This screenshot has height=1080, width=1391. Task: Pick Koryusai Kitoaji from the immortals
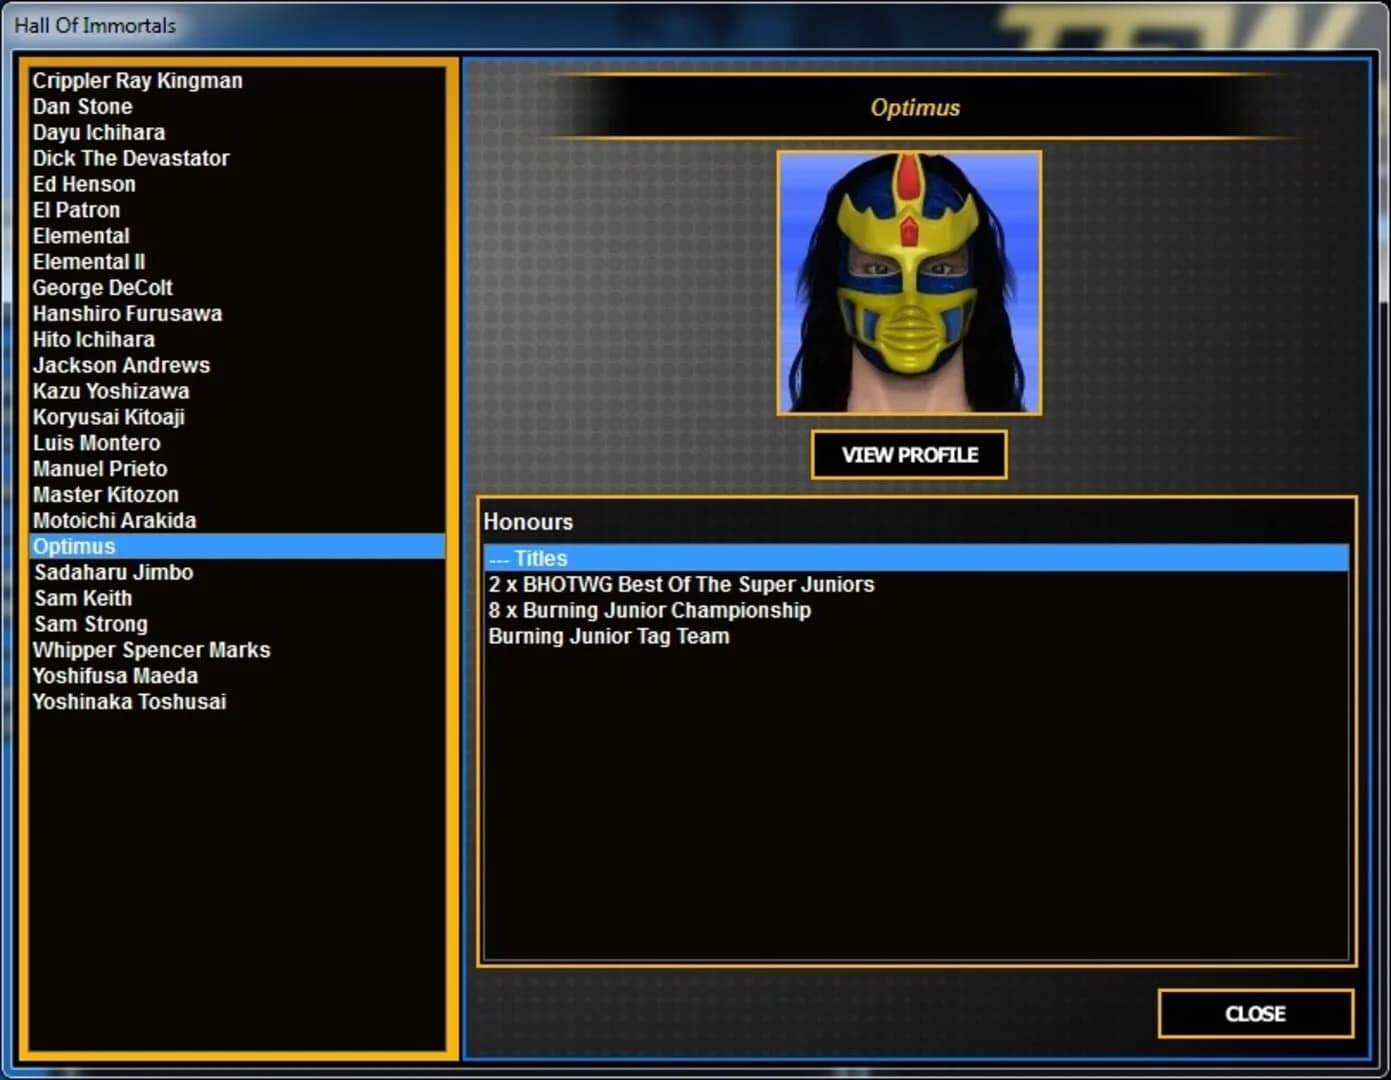click(108, 417)
